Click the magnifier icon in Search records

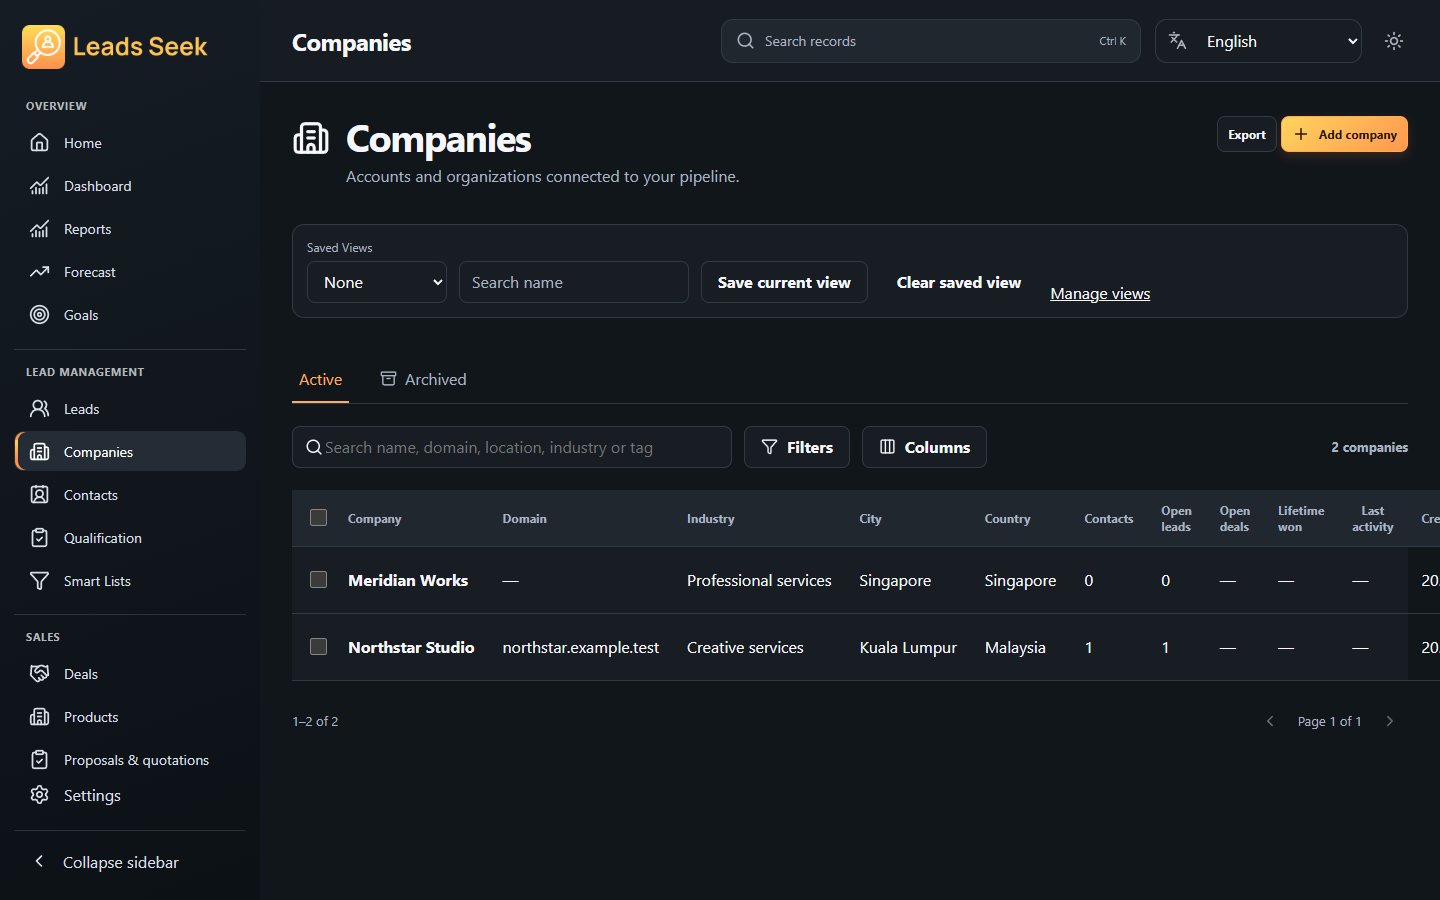click(745, 41)
